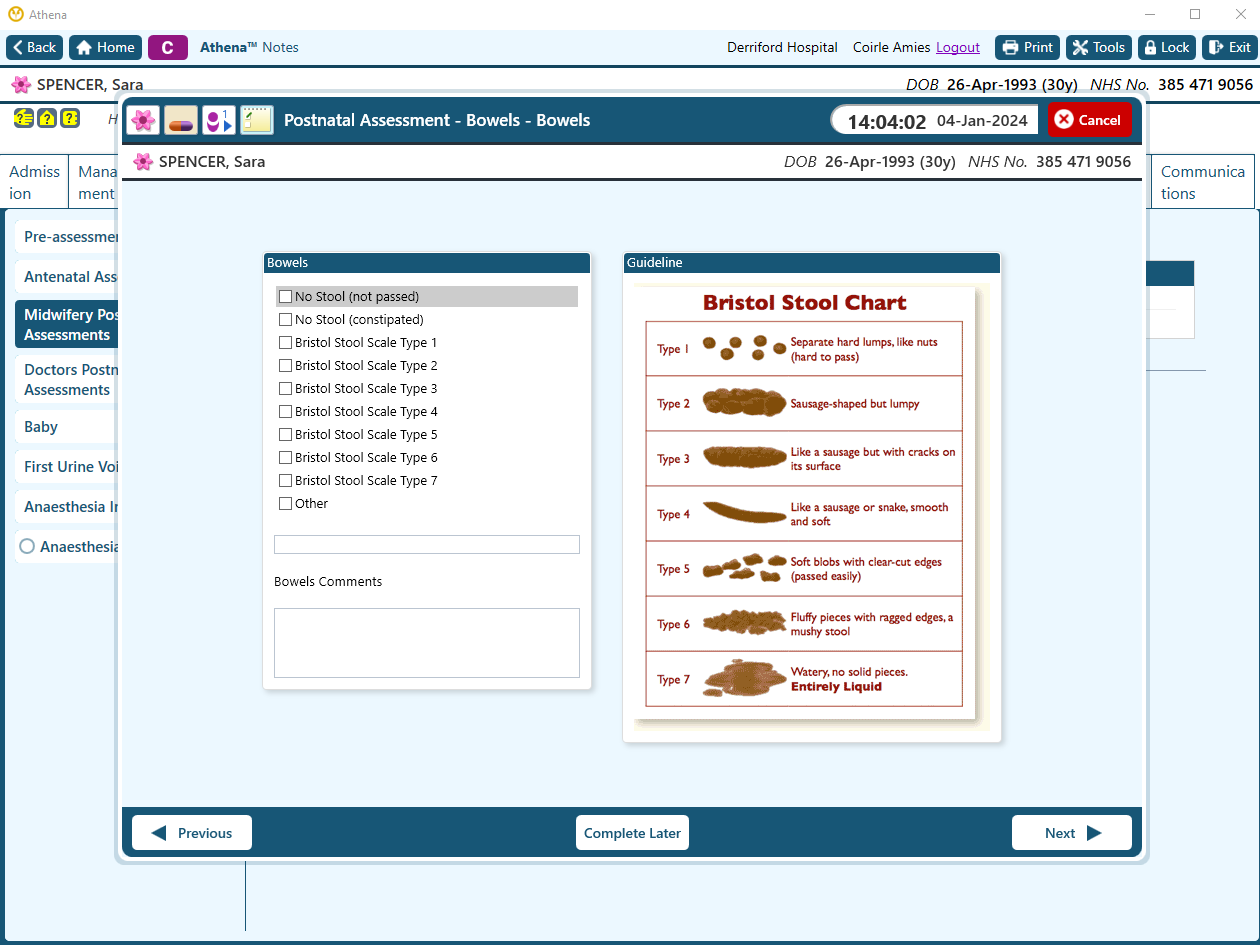Tick No Stool (not passed)
Viewport: 1260px width, 945px height.
click(x=286, y=297)
